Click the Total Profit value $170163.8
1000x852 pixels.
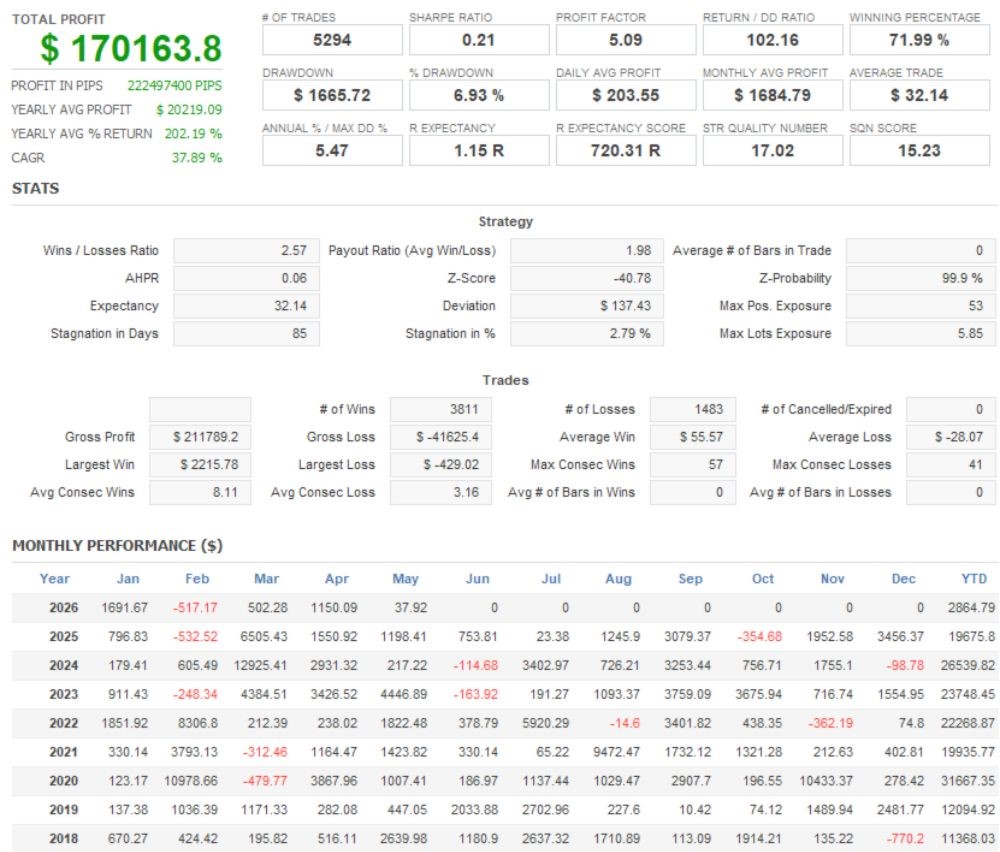[x=131, y=48]
